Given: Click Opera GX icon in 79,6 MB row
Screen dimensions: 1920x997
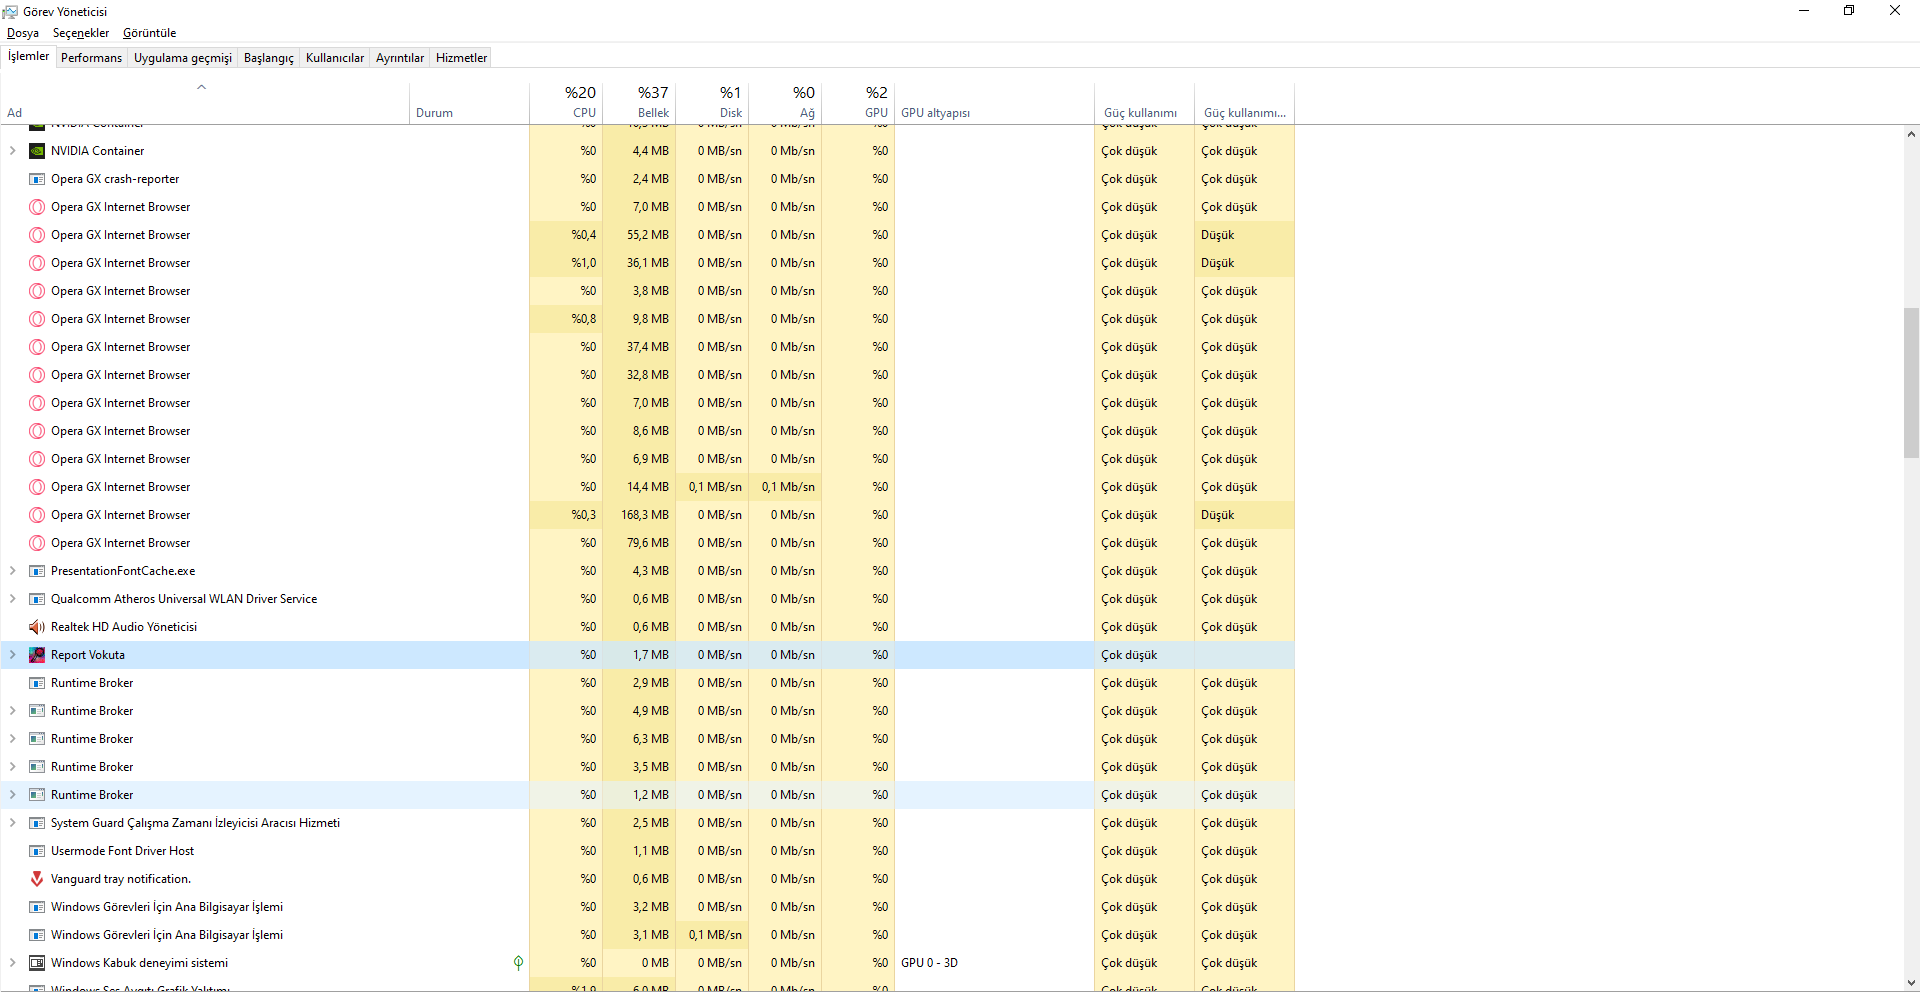Looking at the screenshot, I should tap(37, 543).
